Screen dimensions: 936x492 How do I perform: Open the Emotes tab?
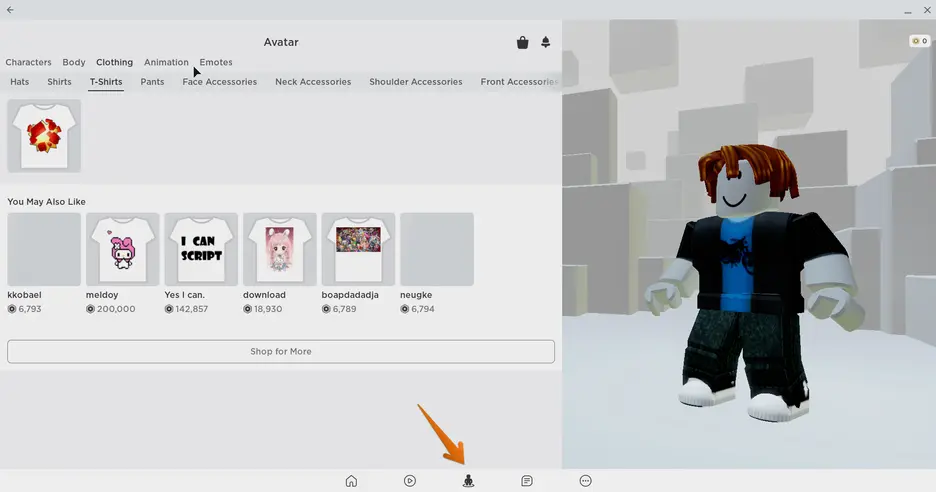[x=215, y=62]
